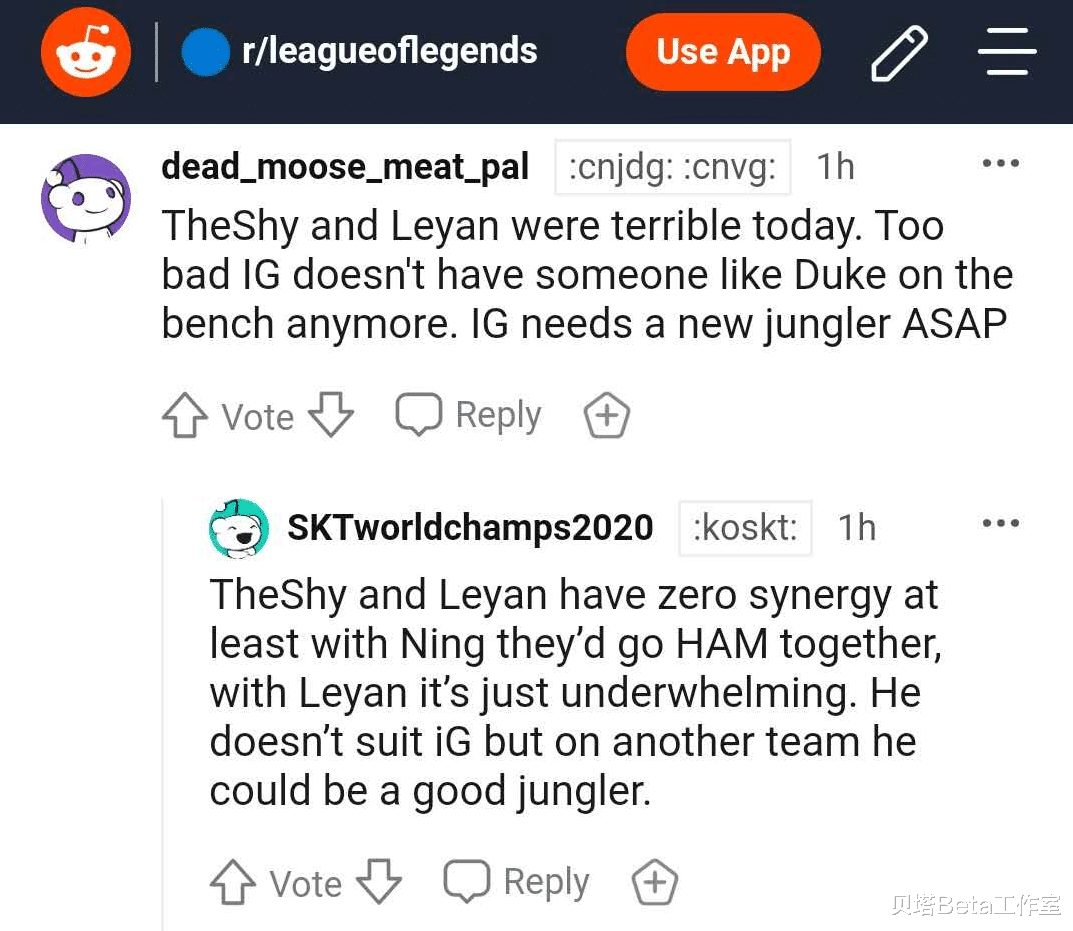Click the :koskt: flair tag

[x=745, y=527]
